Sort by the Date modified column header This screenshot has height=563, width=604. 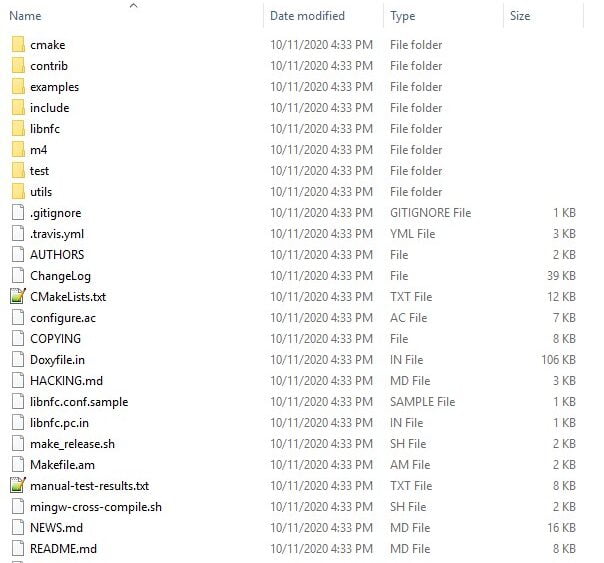tap(307, 16)
